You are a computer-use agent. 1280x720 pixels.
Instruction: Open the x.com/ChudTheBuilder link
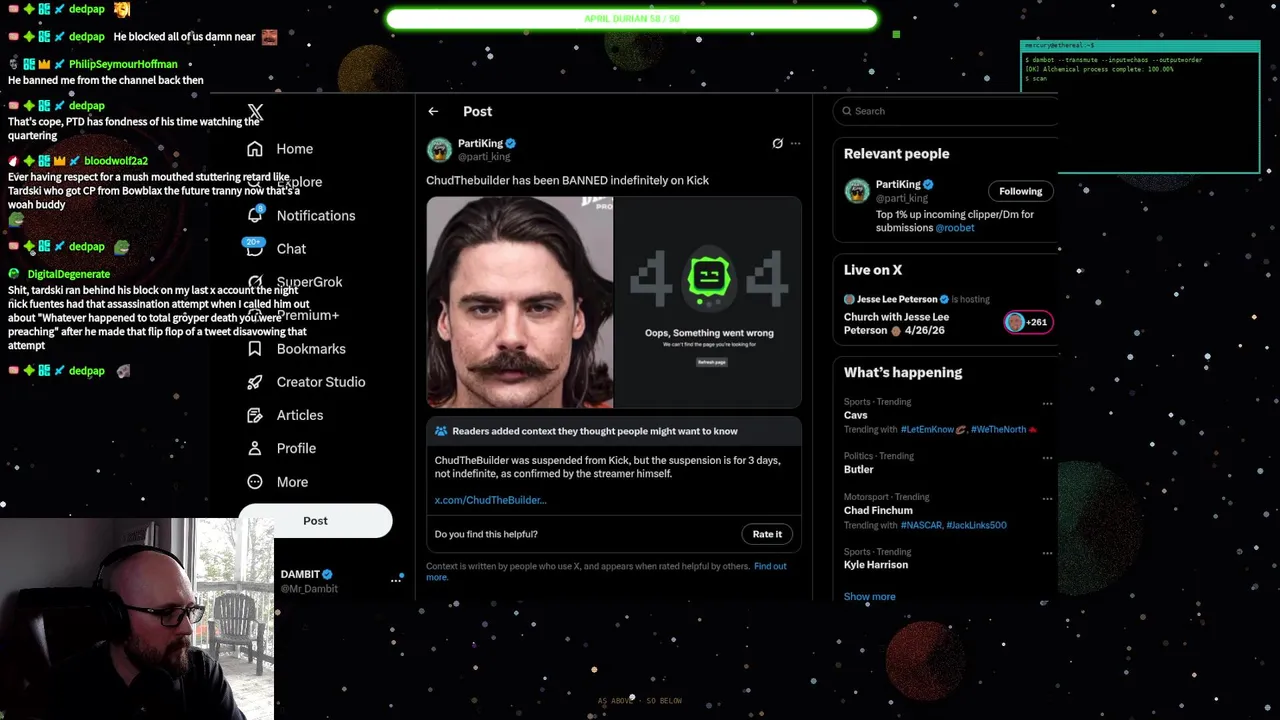(x=490, y=500)
